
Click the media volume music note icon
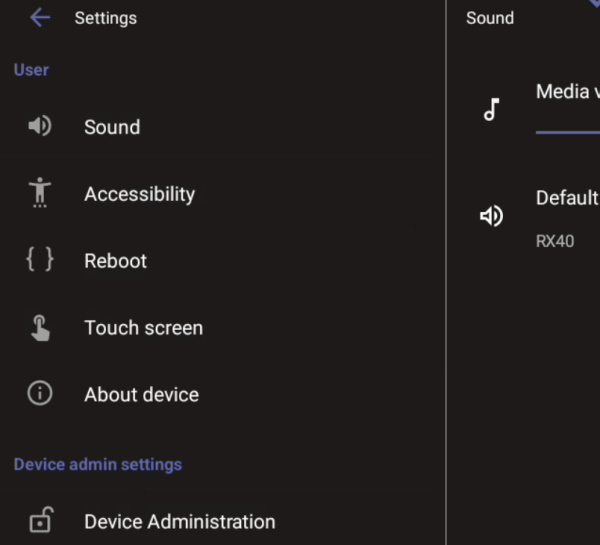[x=491, y=109]
